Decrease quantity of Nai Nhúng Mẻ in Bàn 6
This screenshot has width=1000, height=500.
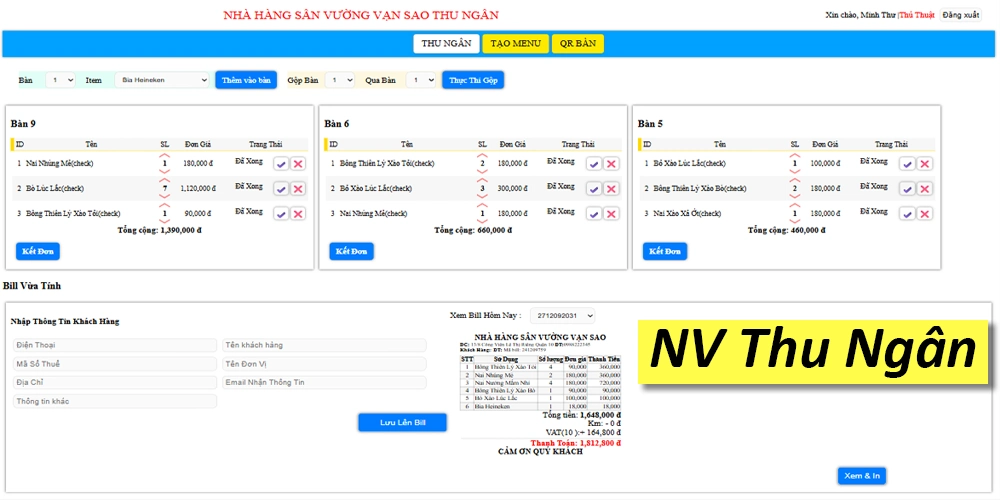coord(482,221)
